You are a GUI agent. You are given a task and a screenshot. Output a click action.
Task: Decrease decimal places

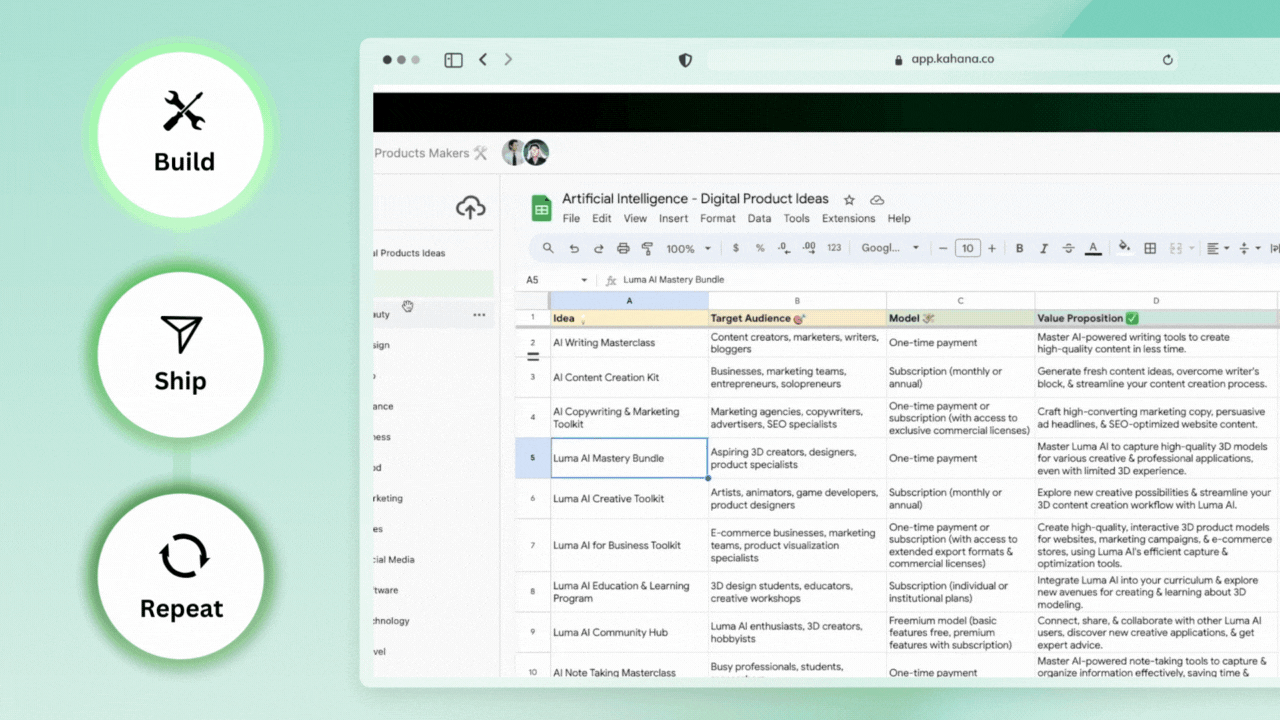783,248
